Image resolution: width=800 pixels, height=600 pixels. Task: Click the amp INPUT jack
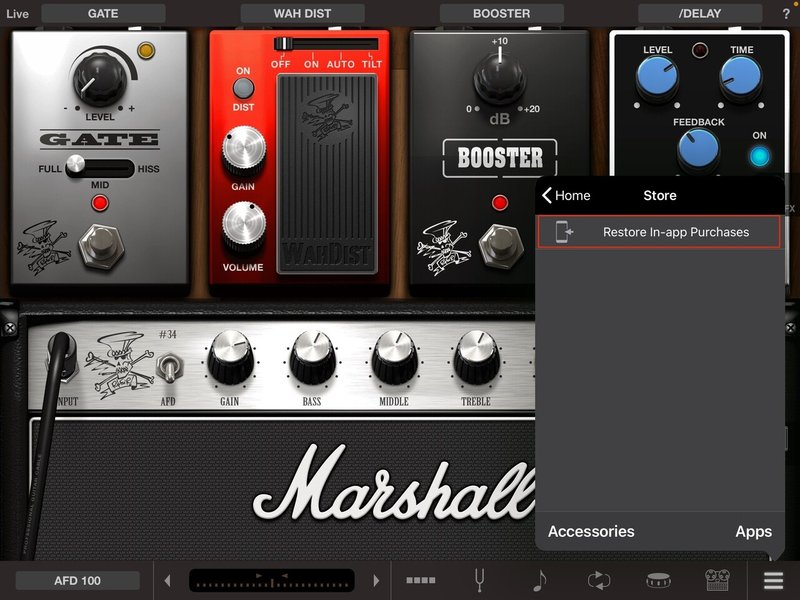coord(63,357)
